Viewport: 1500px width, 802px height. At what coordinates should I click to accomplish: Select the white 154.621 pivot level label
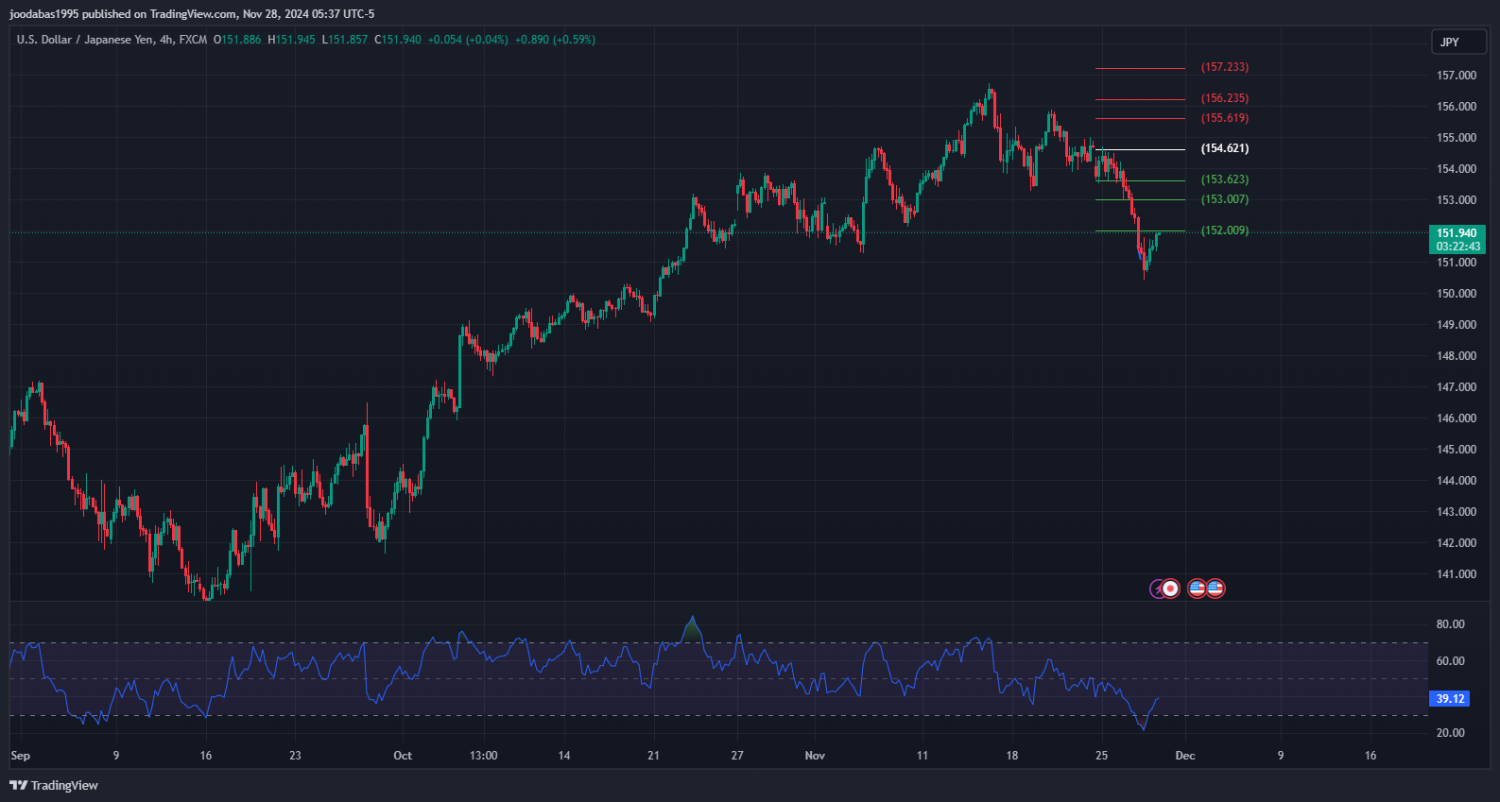1224,149
